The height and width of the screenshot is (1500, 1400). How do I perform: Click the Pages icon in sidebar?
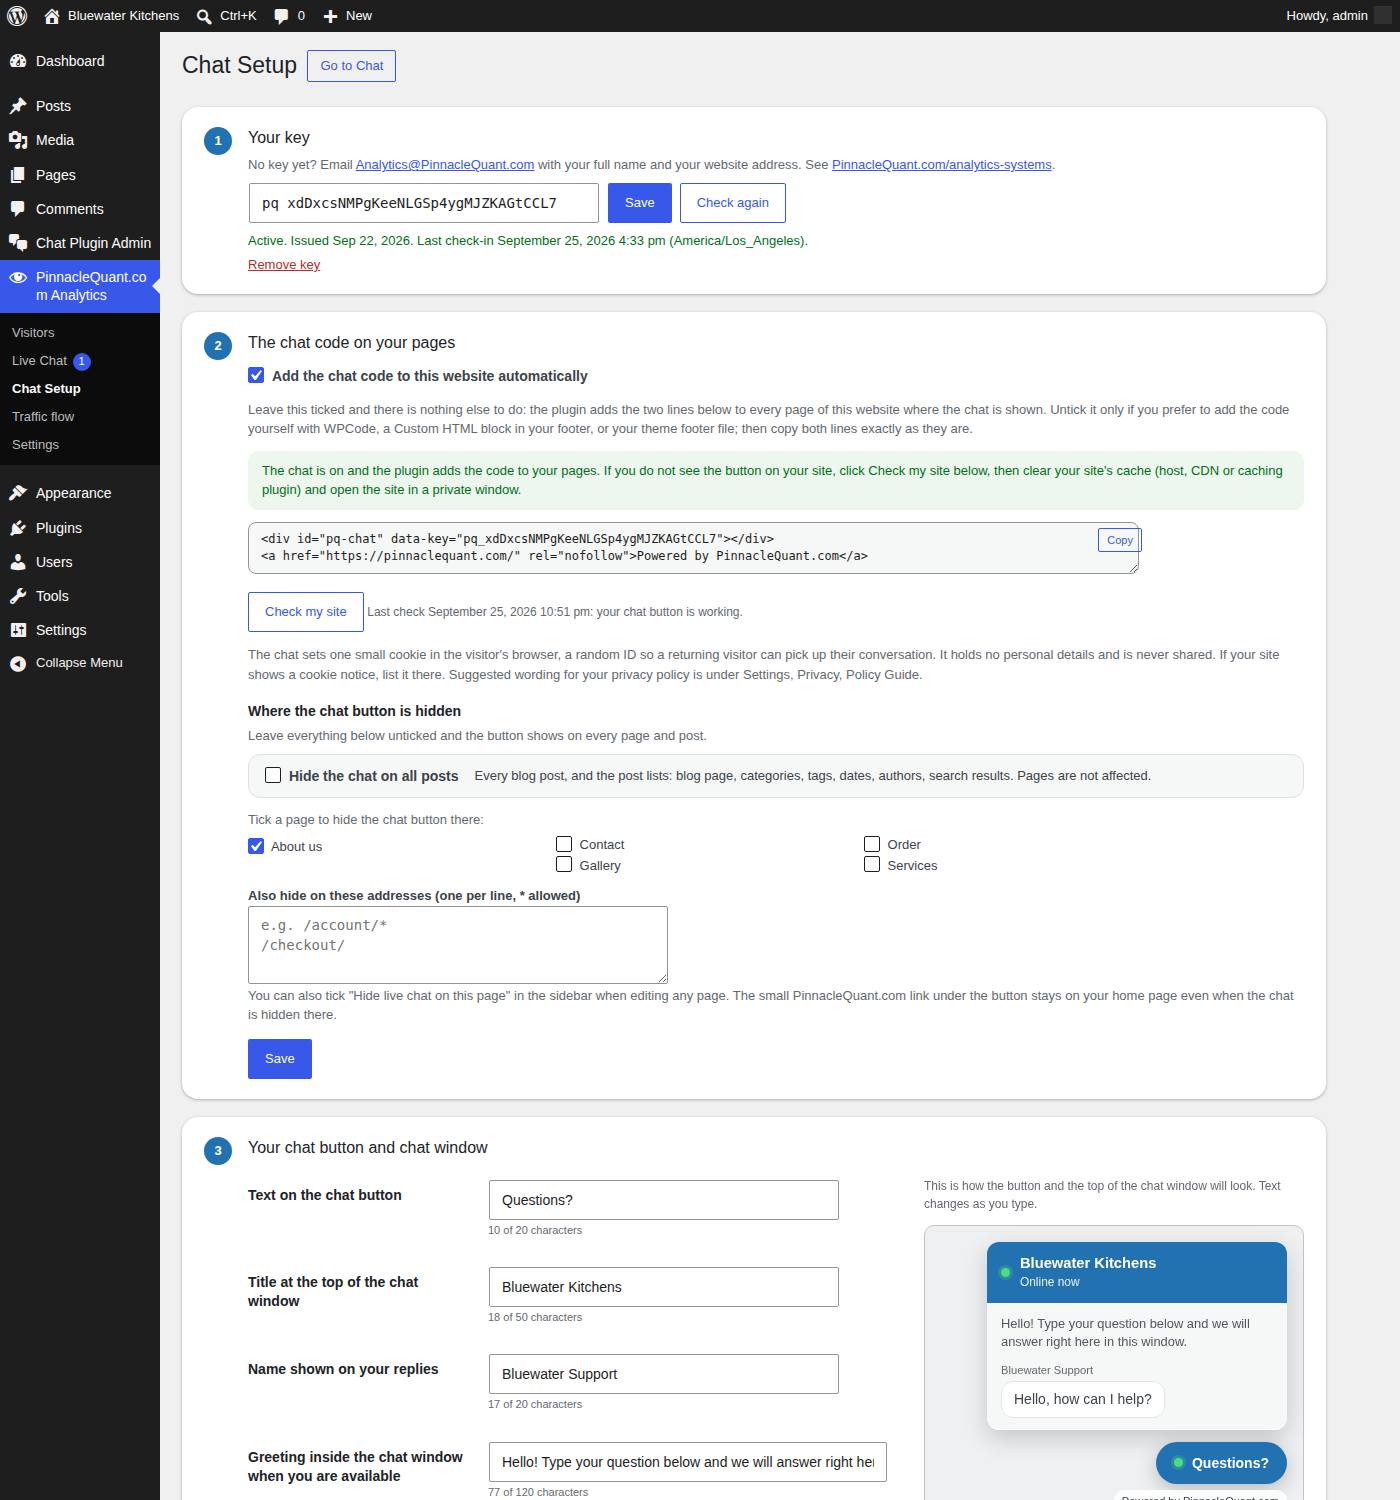pos(18,175)
